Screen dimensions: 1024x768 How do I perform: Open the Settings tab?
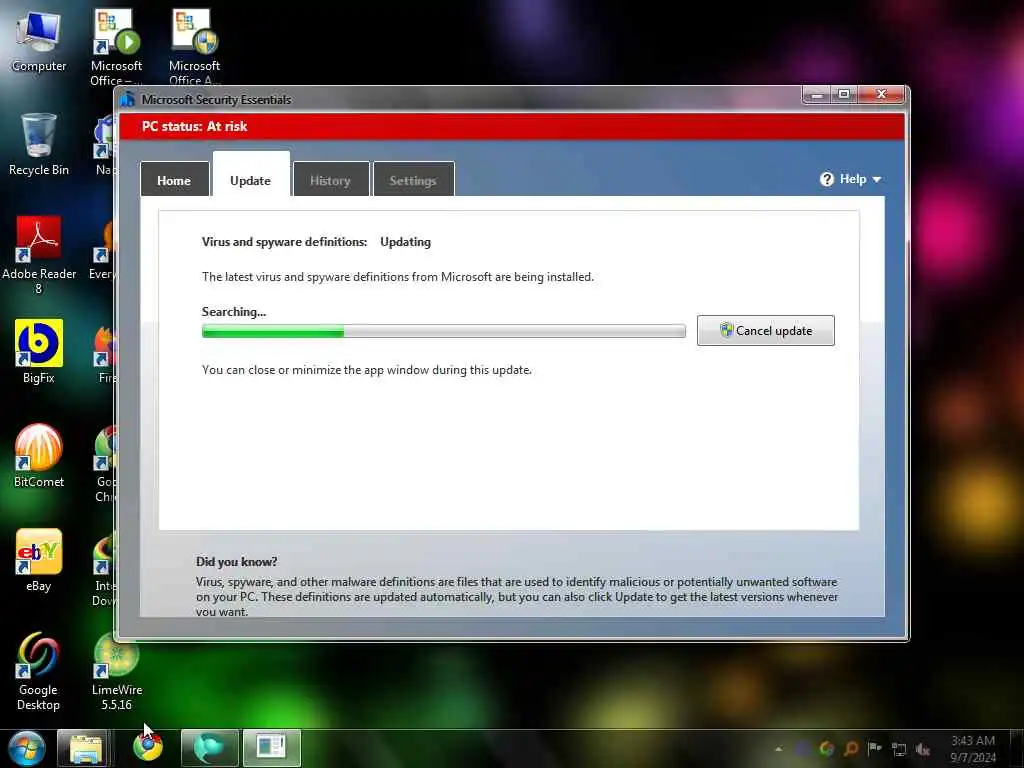tap(413, 180)
